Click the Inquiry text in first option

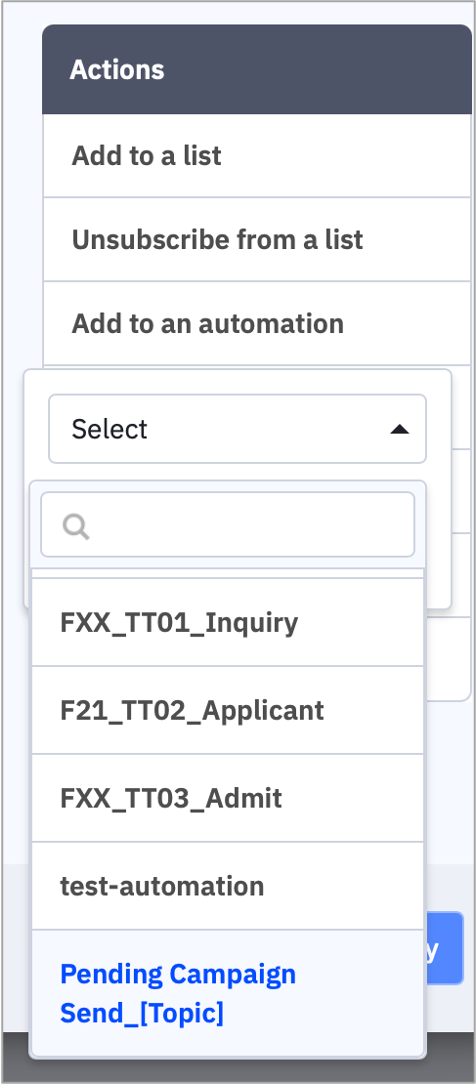pos(252,623)
